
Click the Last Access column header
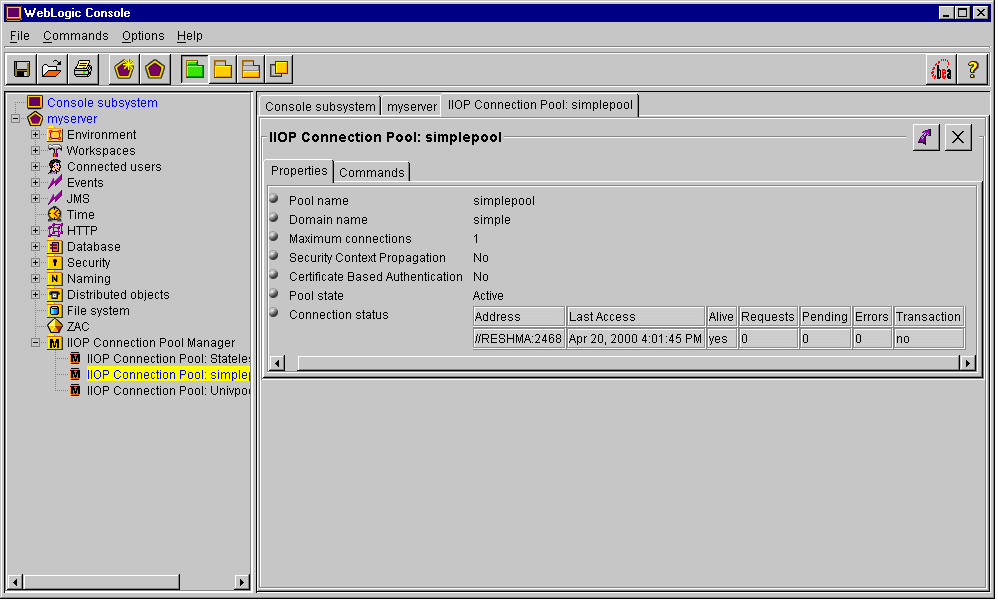coord(636,317)
